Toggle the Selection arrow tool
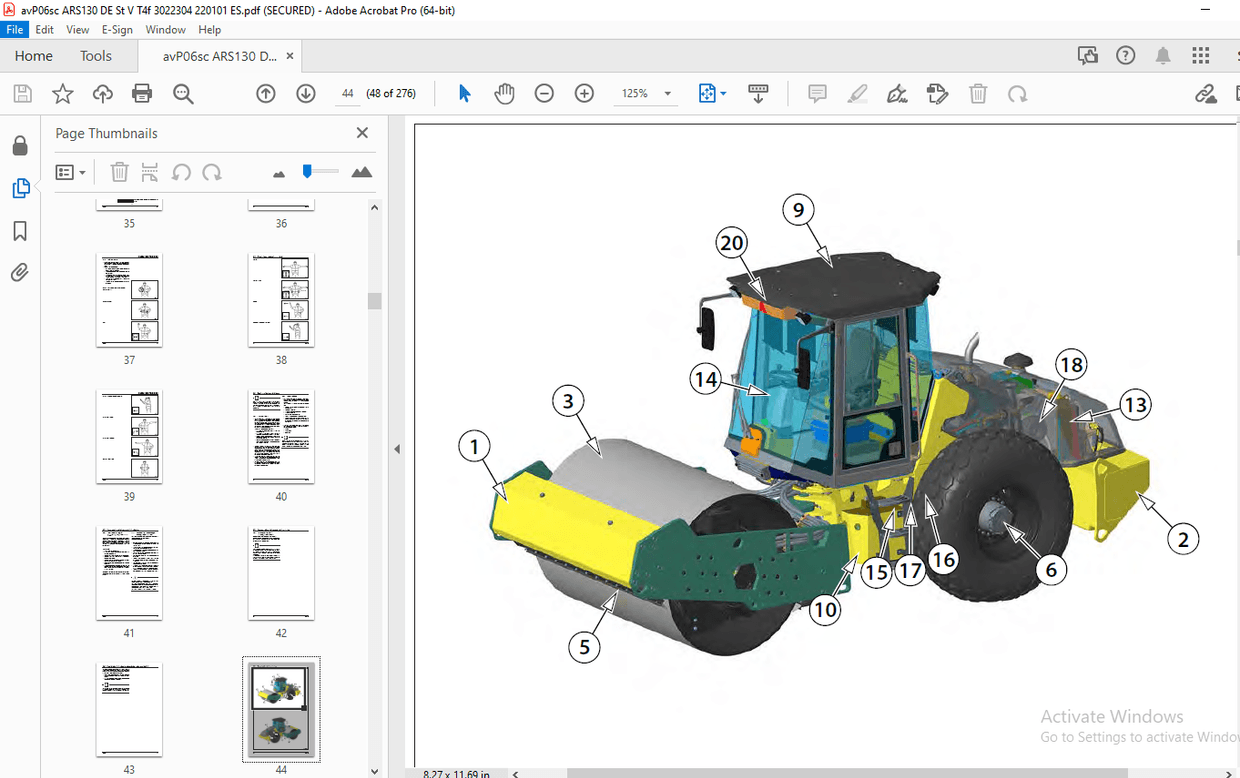Screen dimensions: 1240x778 click(x=464, y=93)
